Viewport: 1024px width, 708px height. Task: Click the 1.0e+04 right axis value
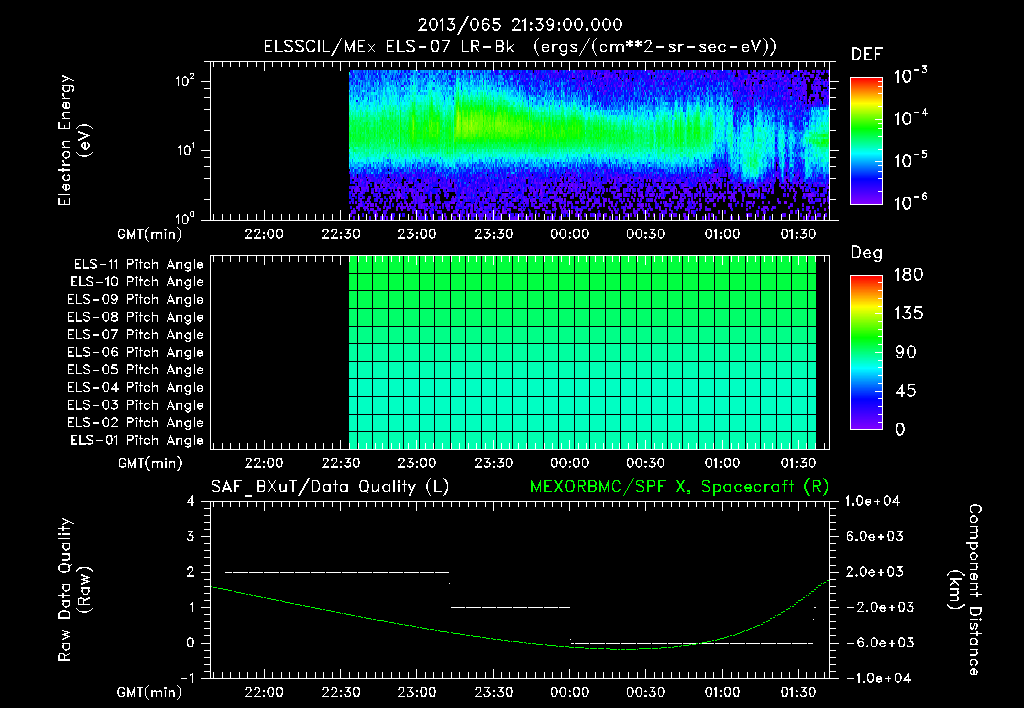tap(872, 502)
